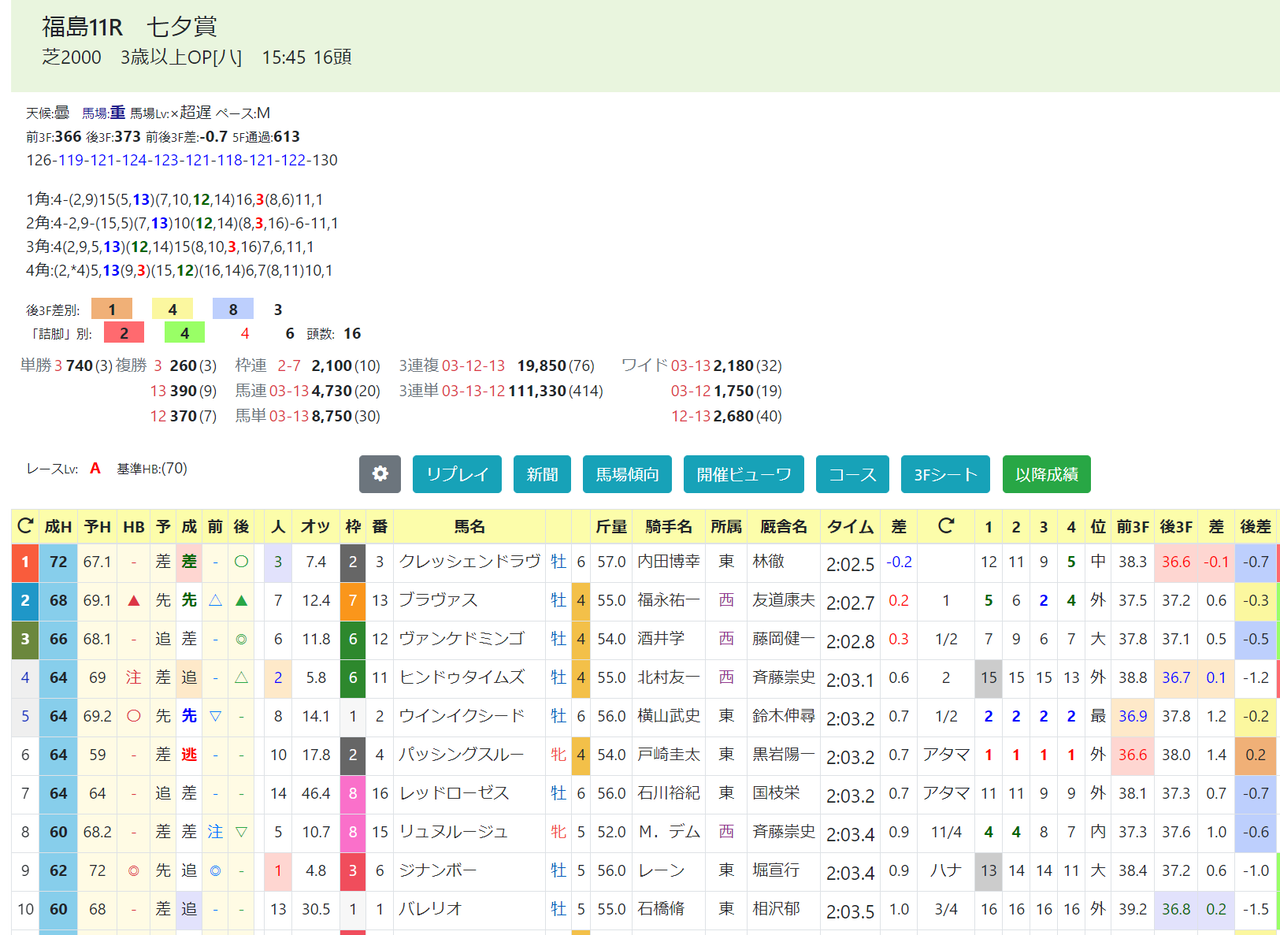Click jockey name 戸崎圭太
This screenshot has width=1280, height=935.
coord(669,755)
